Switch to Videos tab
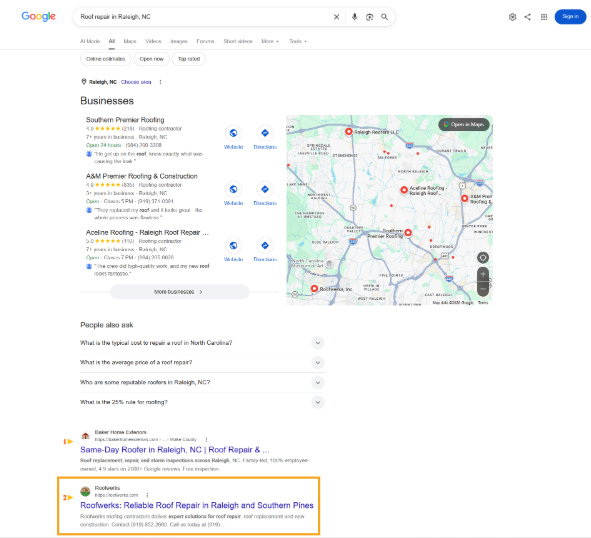The image size is (591, 538). tap(153, 41)
